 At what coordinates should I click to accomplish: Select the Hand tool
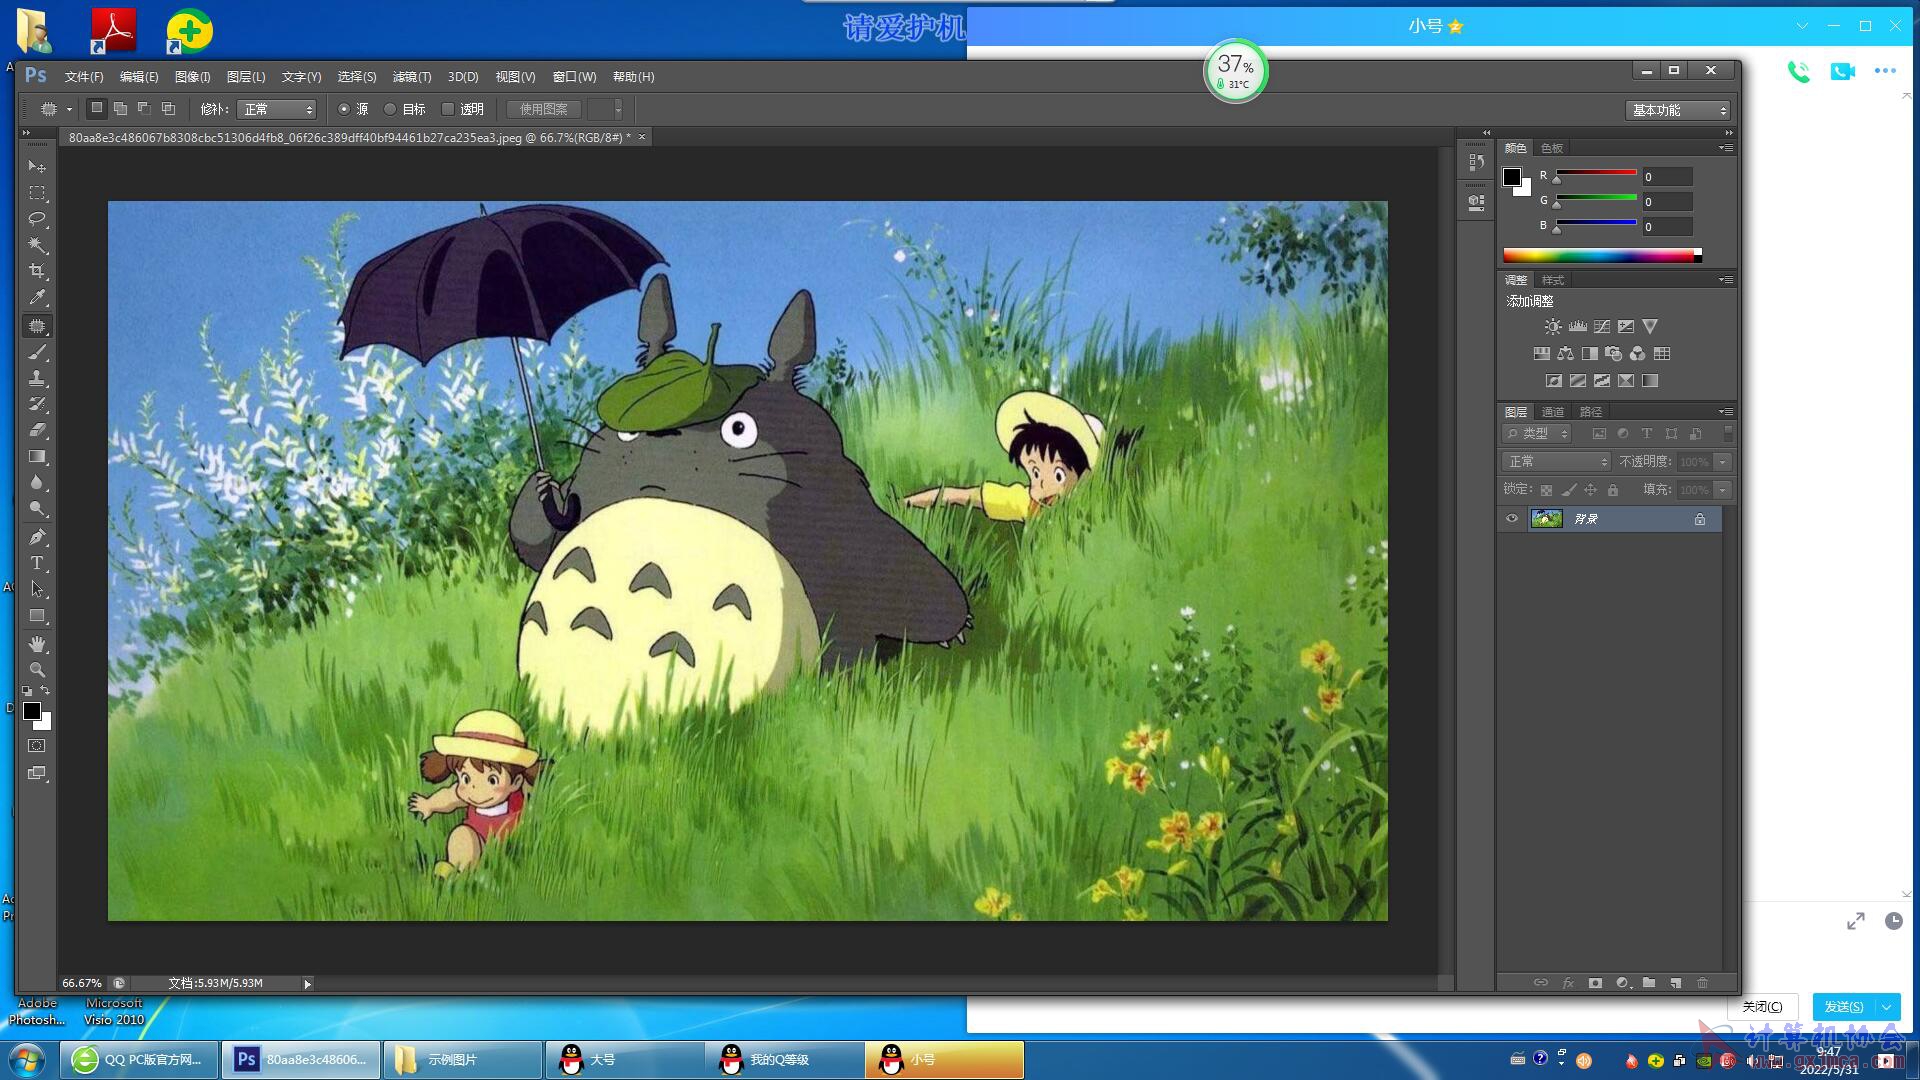(x=37, y=644)
